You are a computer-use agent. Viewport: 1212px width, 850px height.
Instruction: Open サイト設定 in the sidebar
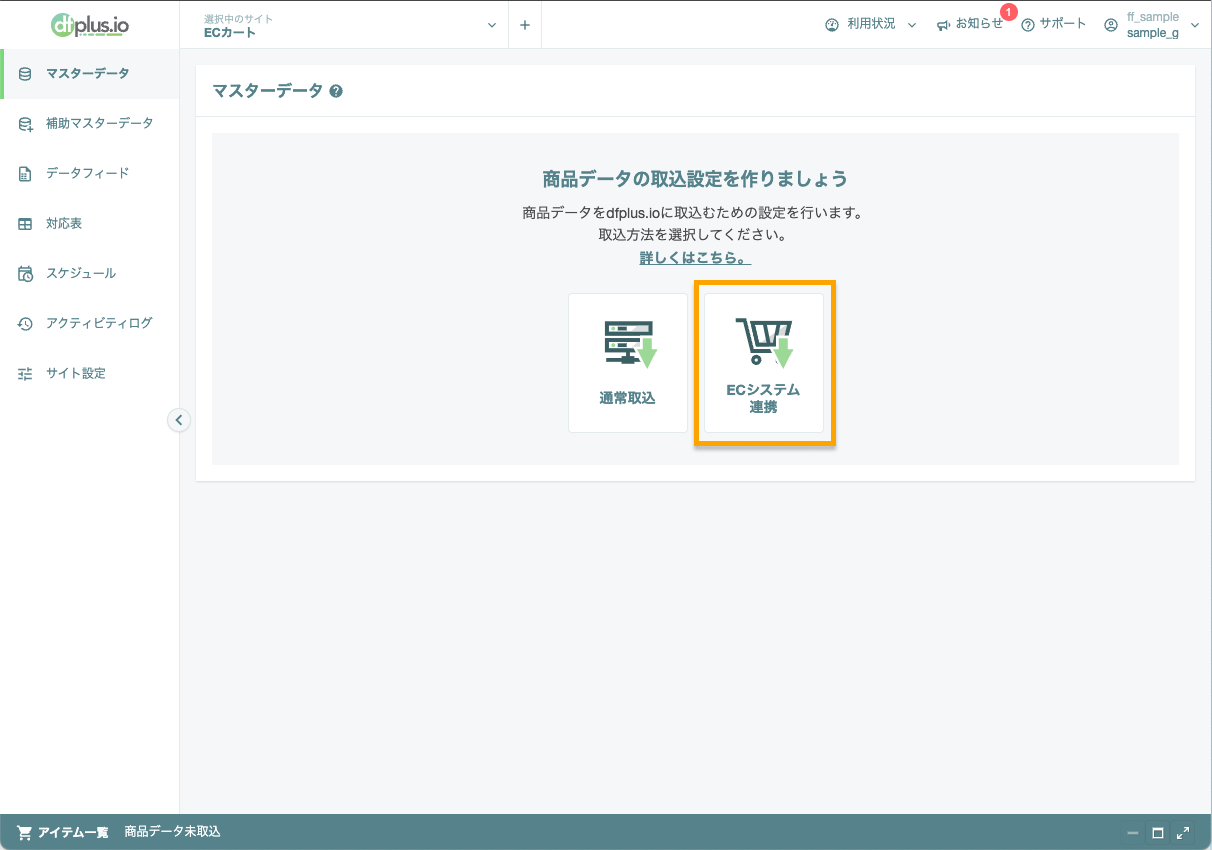[89, 373]
